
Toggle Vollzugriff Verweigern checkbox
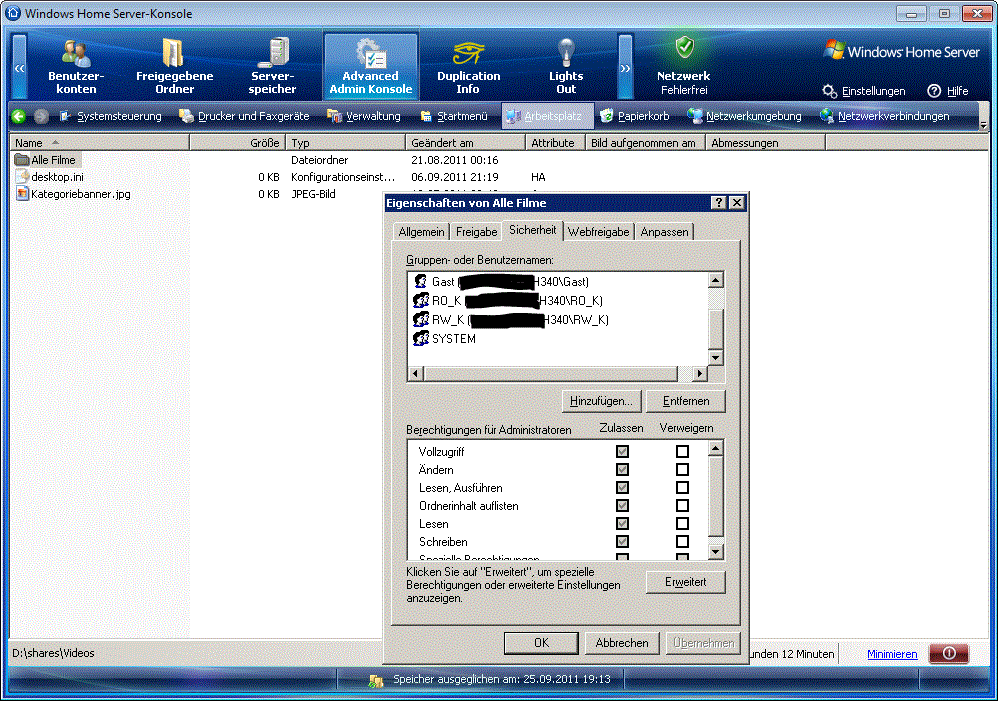coord(682,451)
